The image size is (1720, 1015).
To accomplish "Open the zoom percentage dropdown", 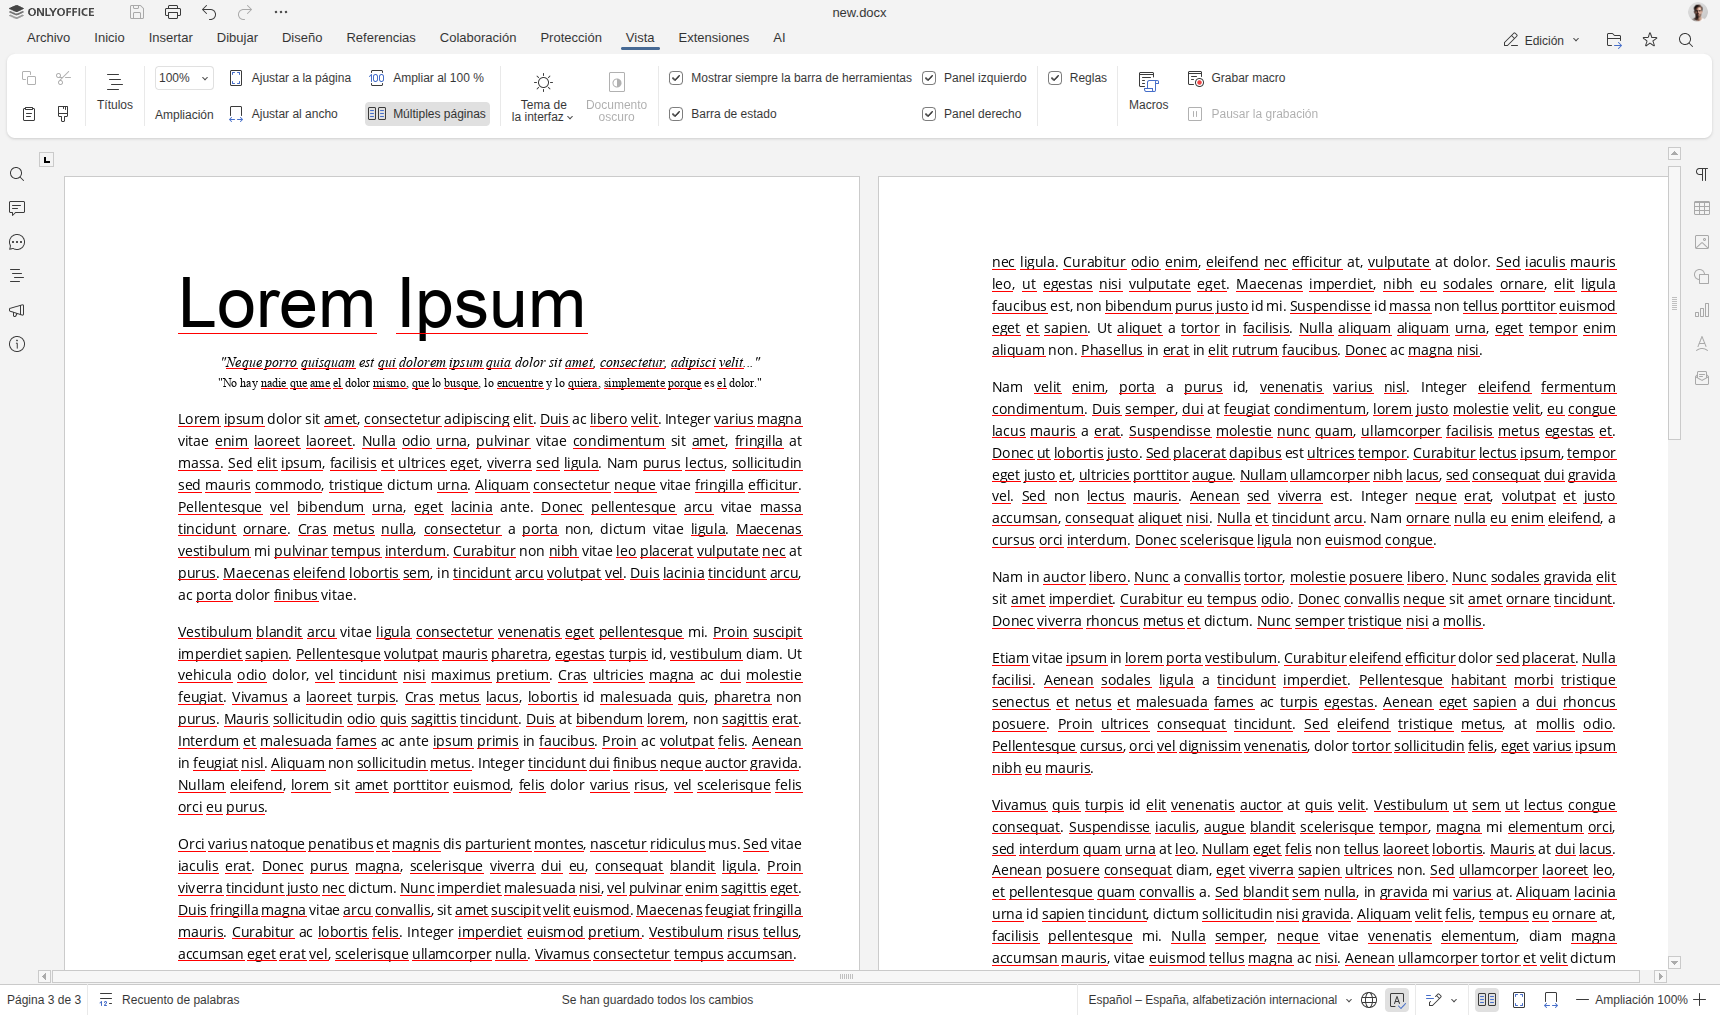I will click(x=203, y=77).
